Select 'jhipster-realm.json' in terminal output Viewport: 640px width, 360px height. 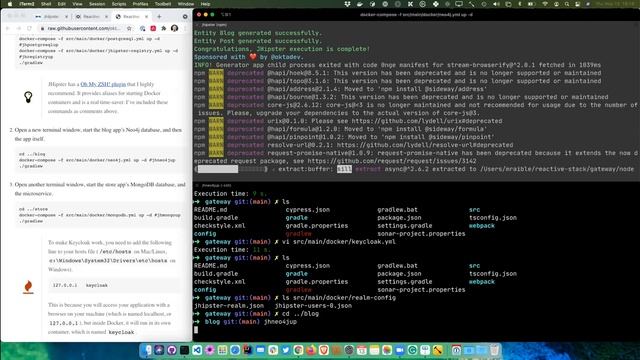click(229, 305)
